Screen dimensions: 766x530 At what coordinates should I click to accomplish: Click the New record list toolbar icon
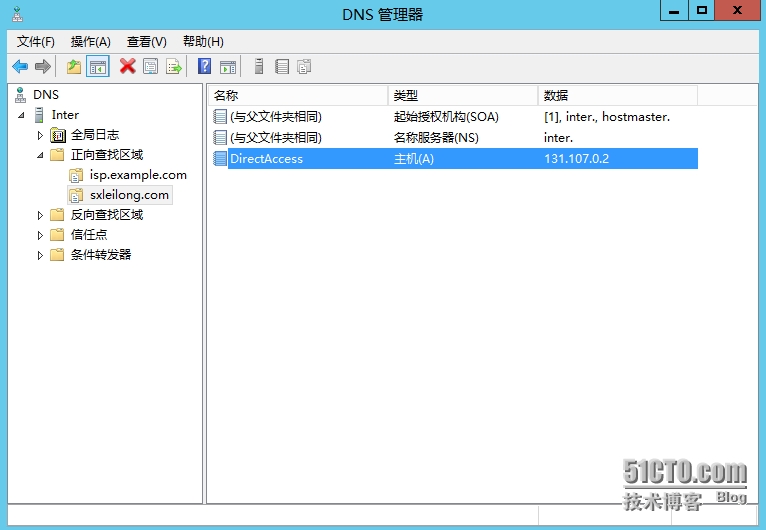(x=282, y=66)
